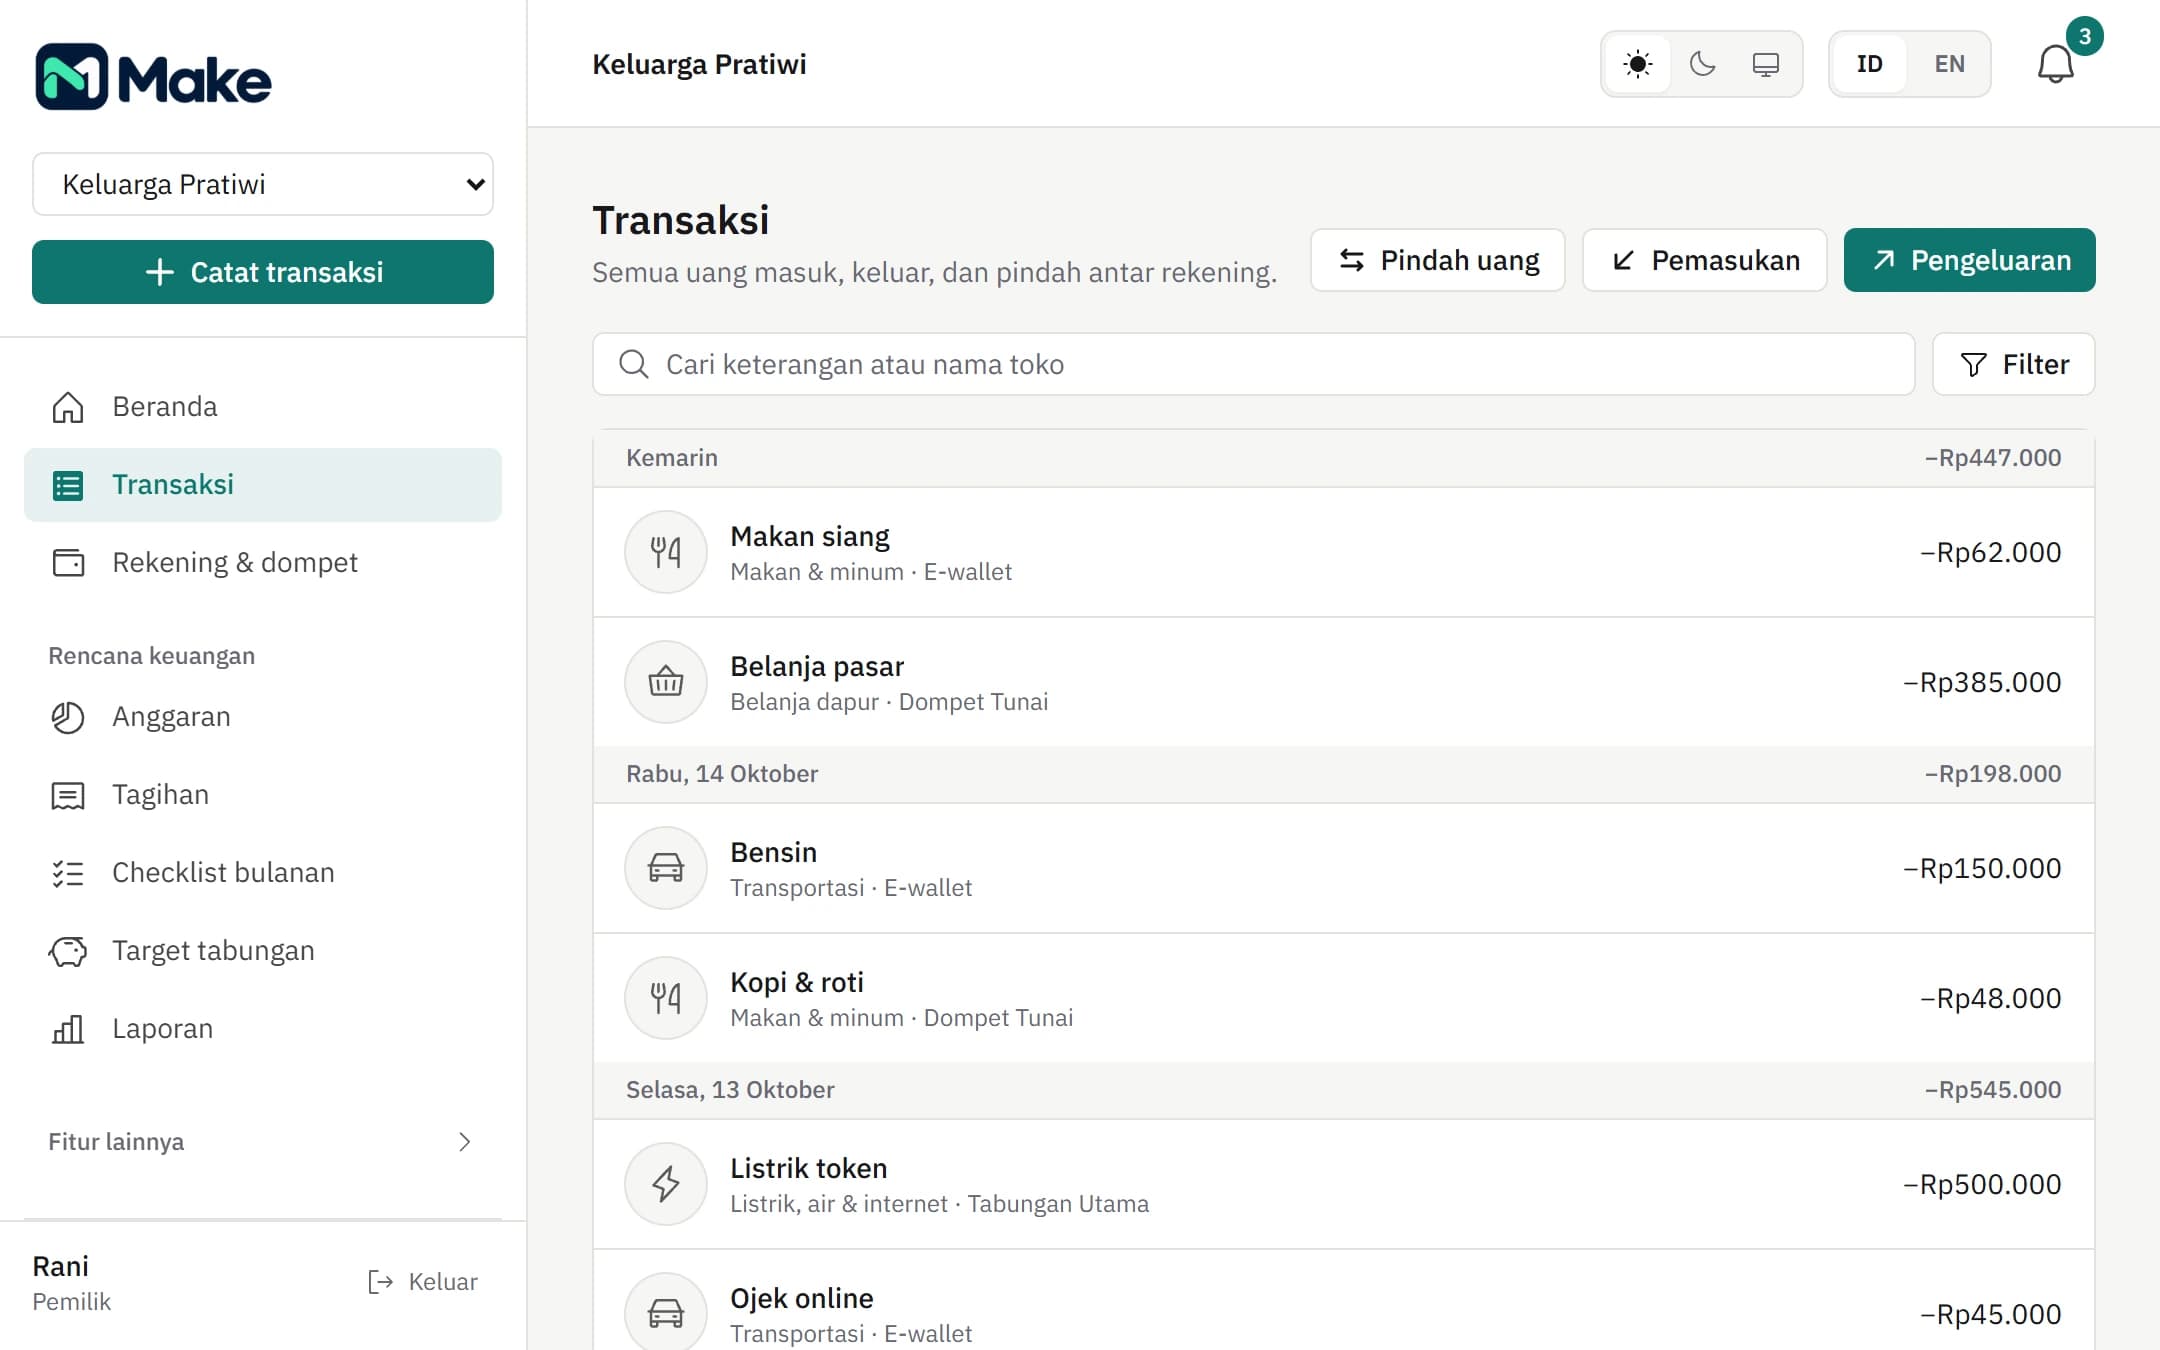
Task: Click the Pindah uang button
Action: point(1438,260)
